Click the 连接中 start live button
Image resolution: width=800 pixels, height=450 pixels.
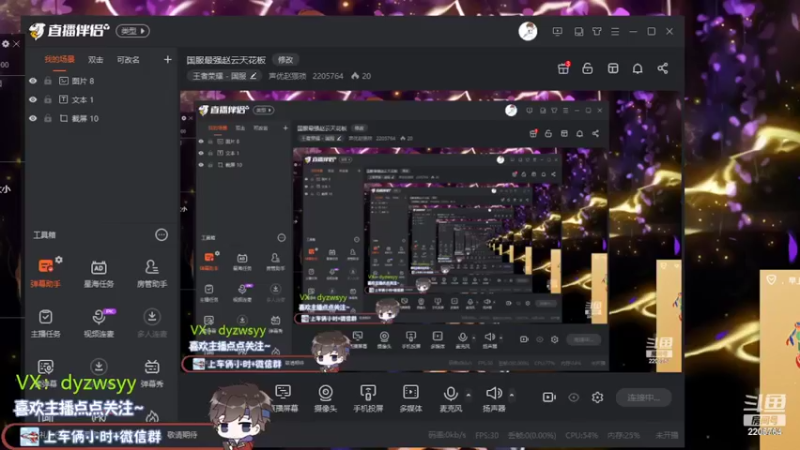click(x=643, y=397)
